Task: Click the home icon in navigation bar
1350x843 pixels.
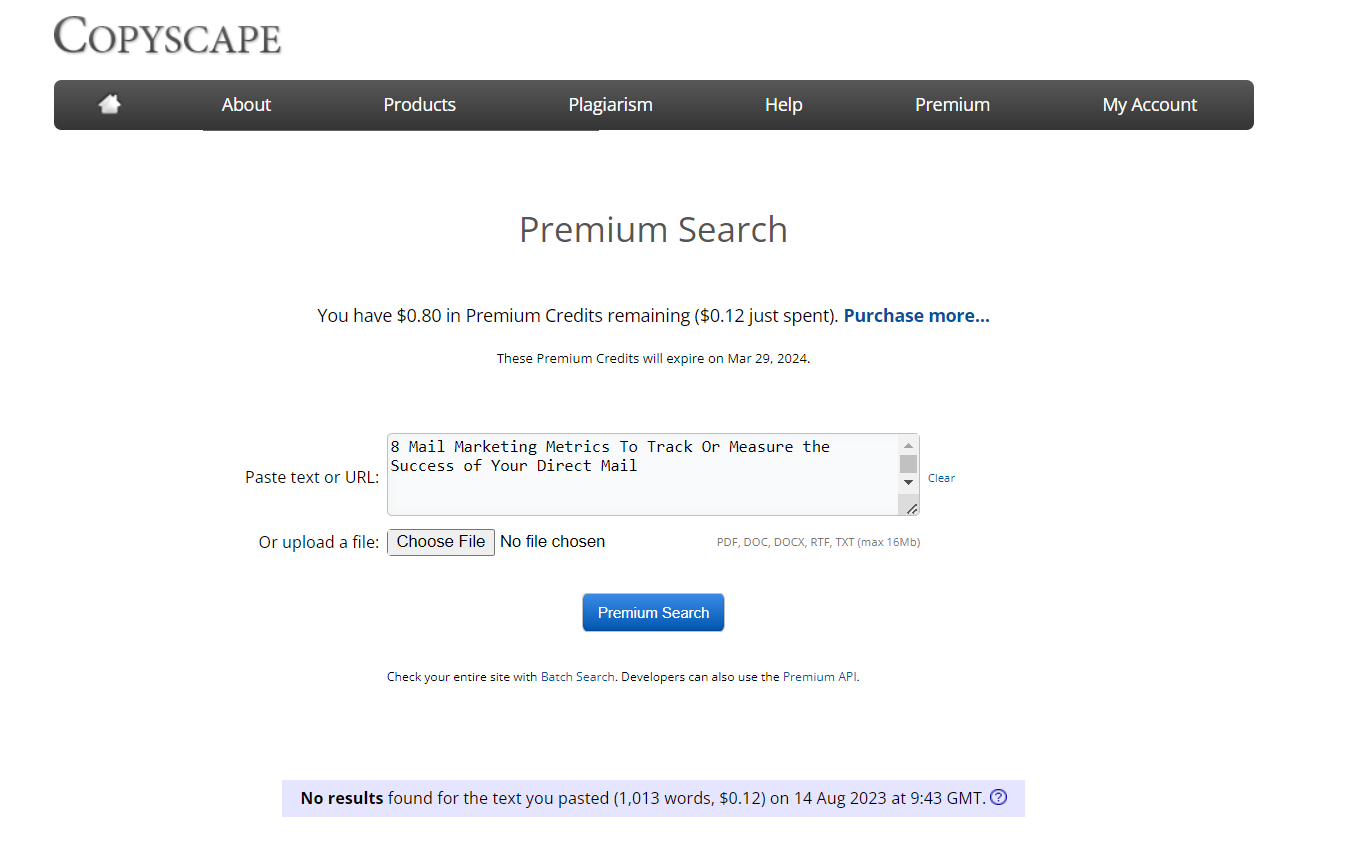Action: (x=110, y=104)
